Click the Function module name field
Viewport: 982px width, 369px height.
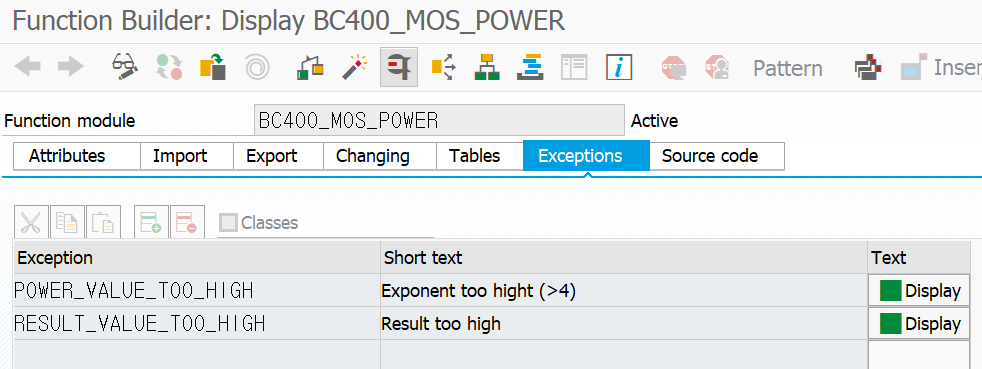439,120
